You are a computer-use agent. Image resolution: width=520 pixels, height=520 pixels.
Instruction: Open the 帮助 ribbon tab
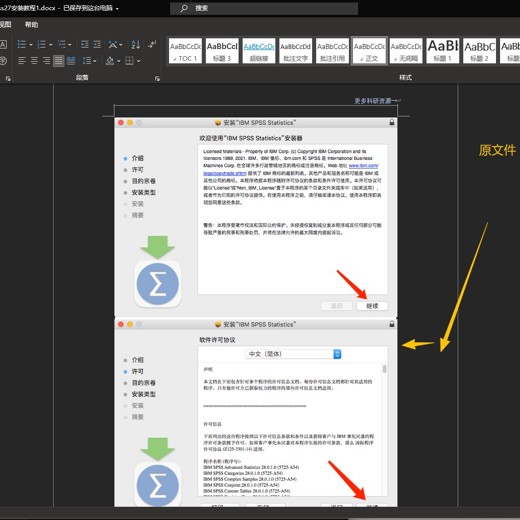point(31,24)
